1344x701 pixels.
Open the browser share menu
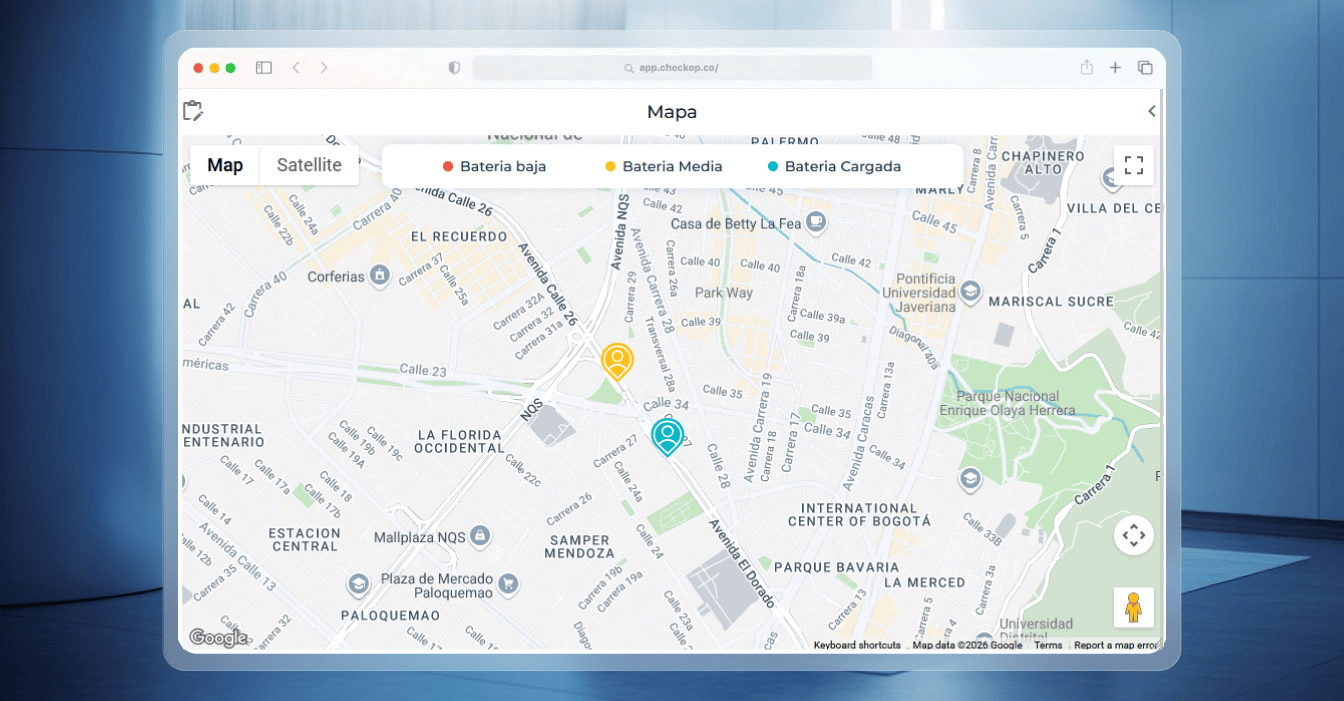pyautogui.click(x=1087, y=67)
